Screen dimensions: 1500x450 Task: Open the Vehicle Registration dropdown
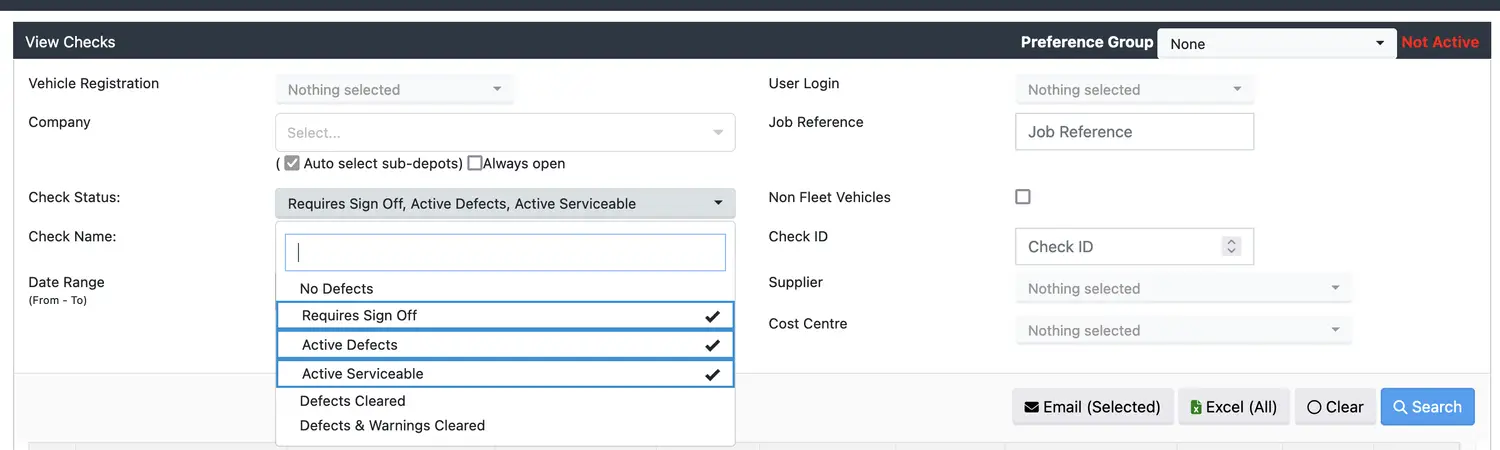point(394,90)
